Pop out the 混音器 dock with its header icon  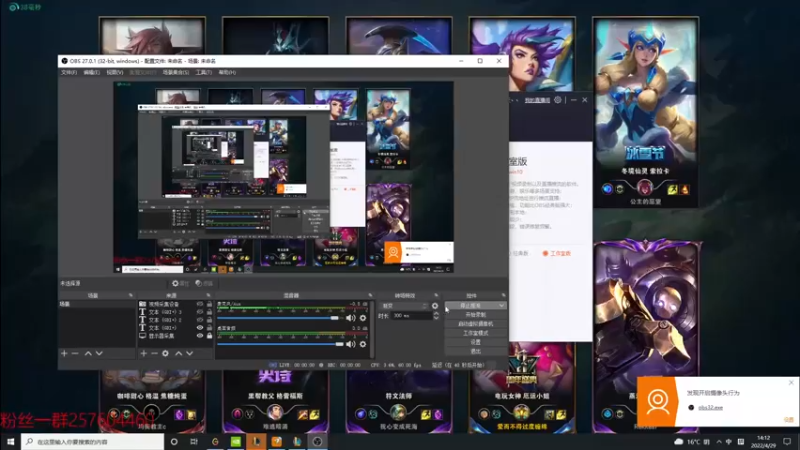[x=370, y=295]
